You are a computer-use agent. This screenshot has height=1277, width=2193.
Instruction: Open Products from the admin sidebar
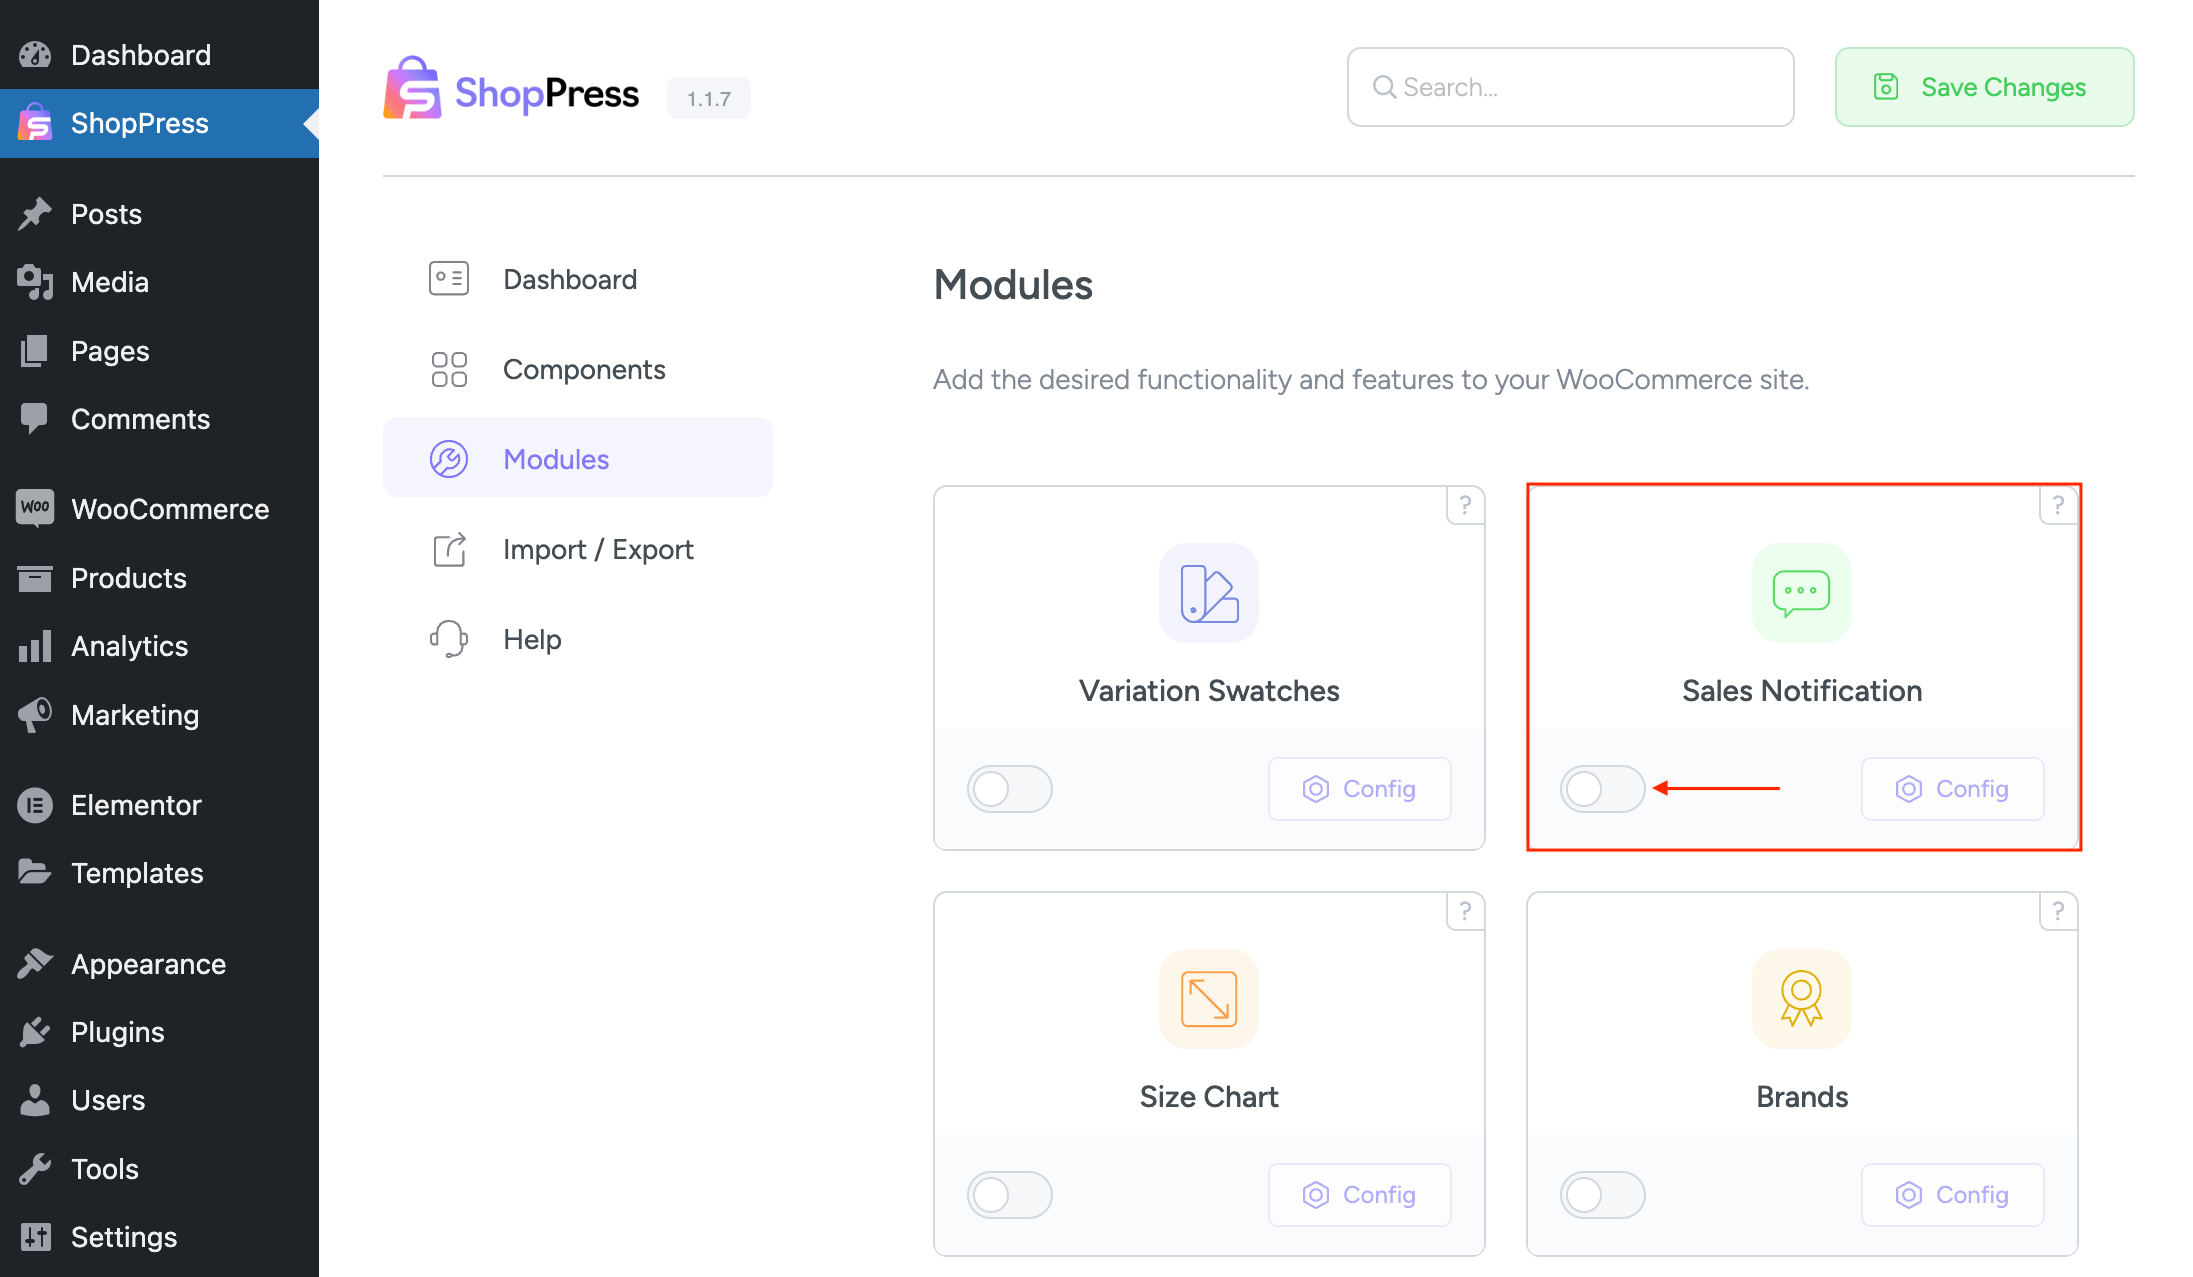pos(128,577)
